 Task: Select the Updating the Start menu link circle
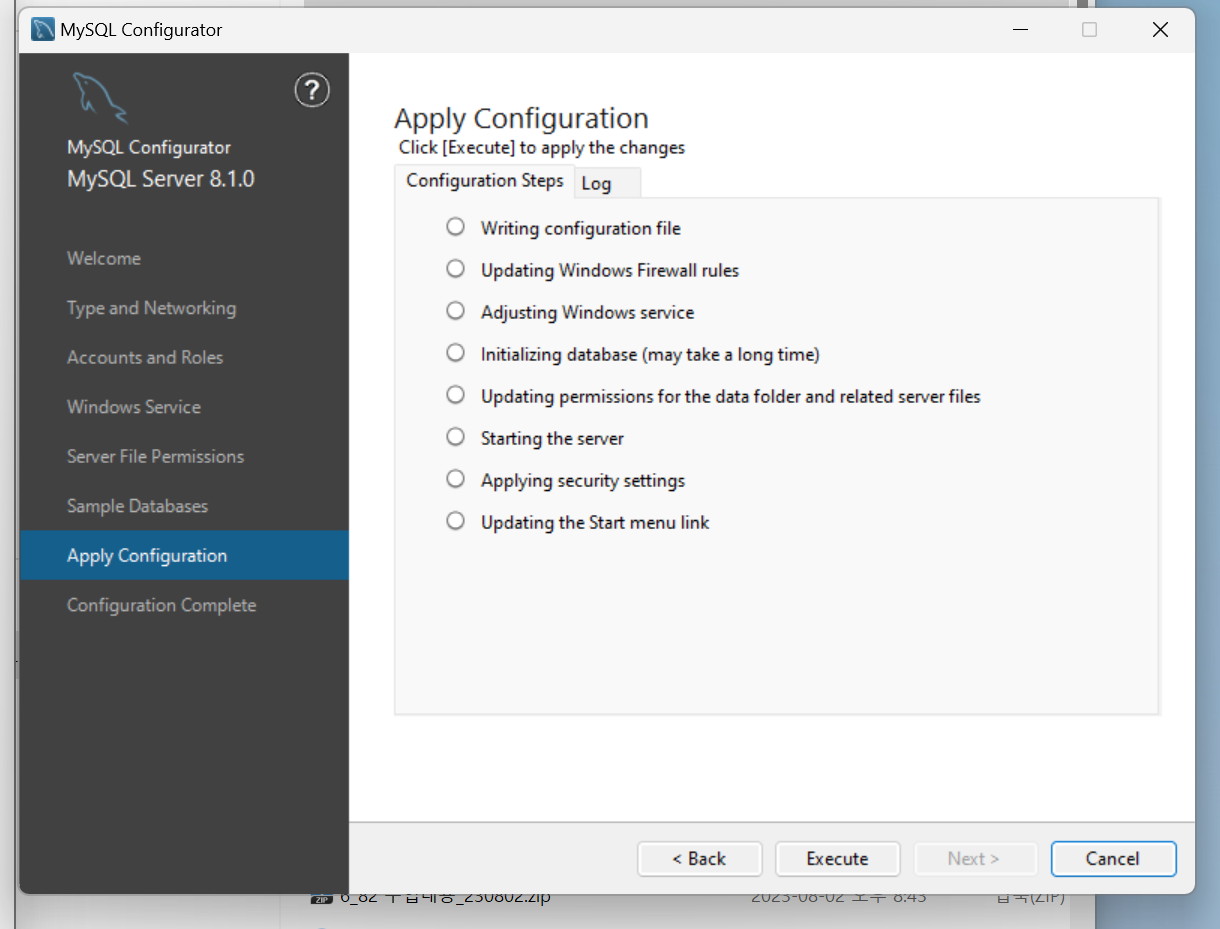tap(456, 521)
